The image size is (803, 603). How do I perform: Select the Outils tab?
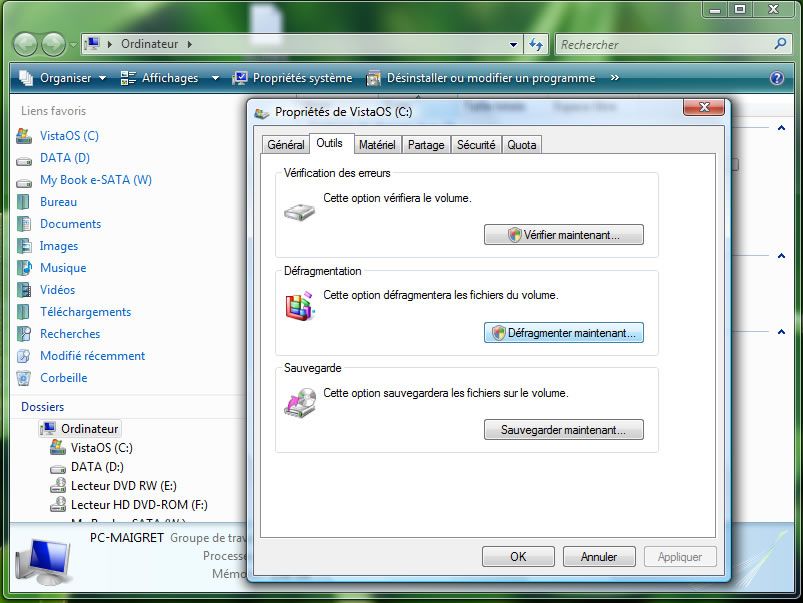(329, 143)
